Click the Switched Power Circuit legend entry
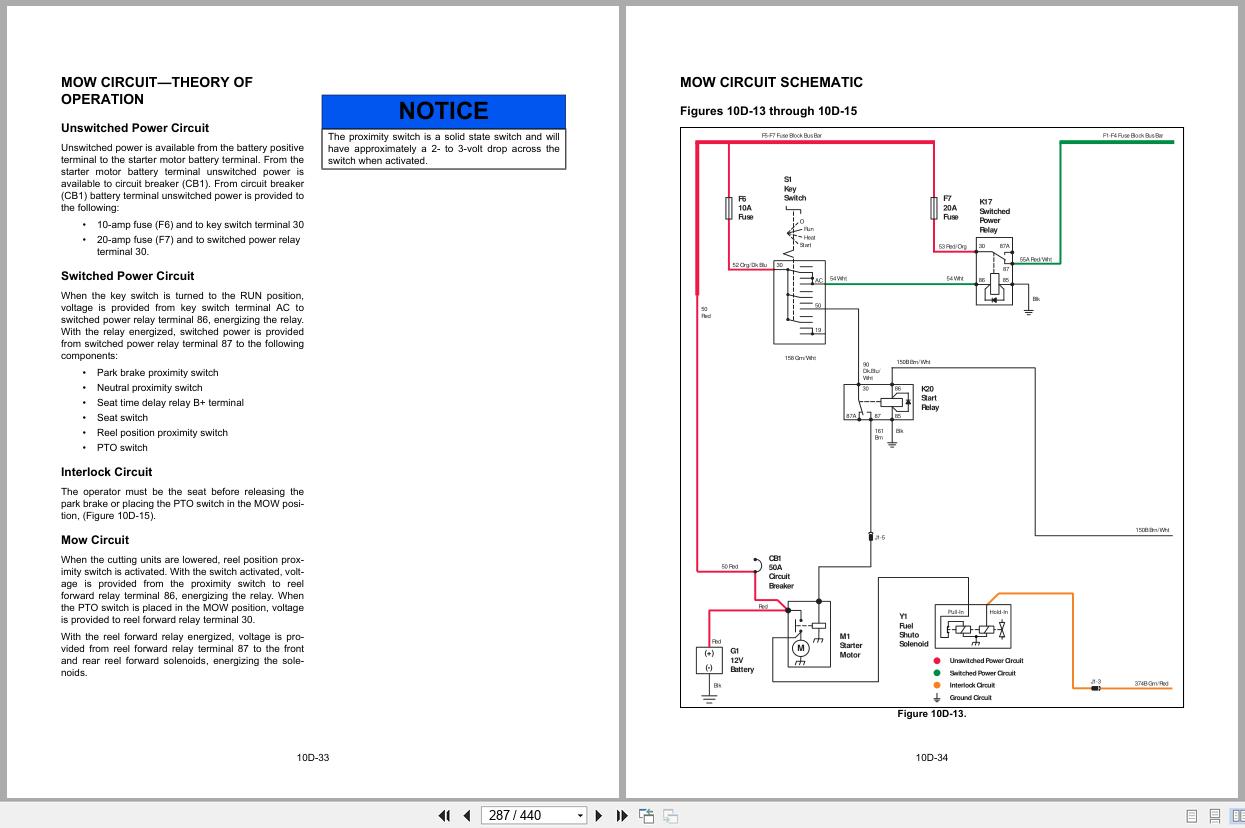The height and width of the screenshot is (828, 1245). [974, 673]
